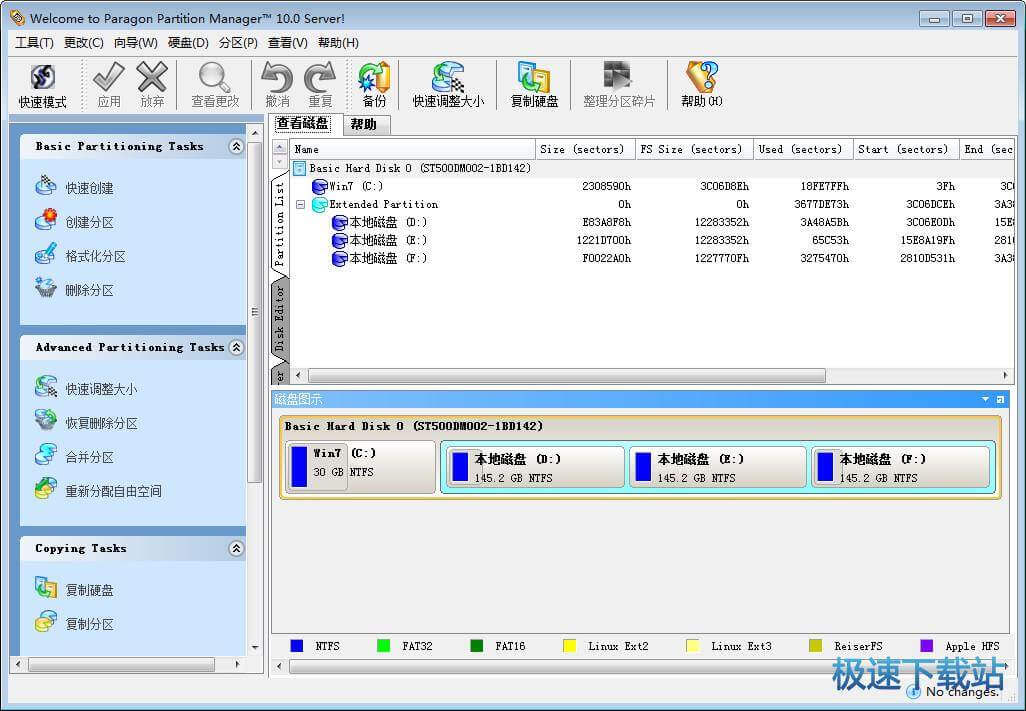The height and width of the screenshot is (711, 1026).
Task: Open the 硬盘(D) menu
Action: click(188, 43)
